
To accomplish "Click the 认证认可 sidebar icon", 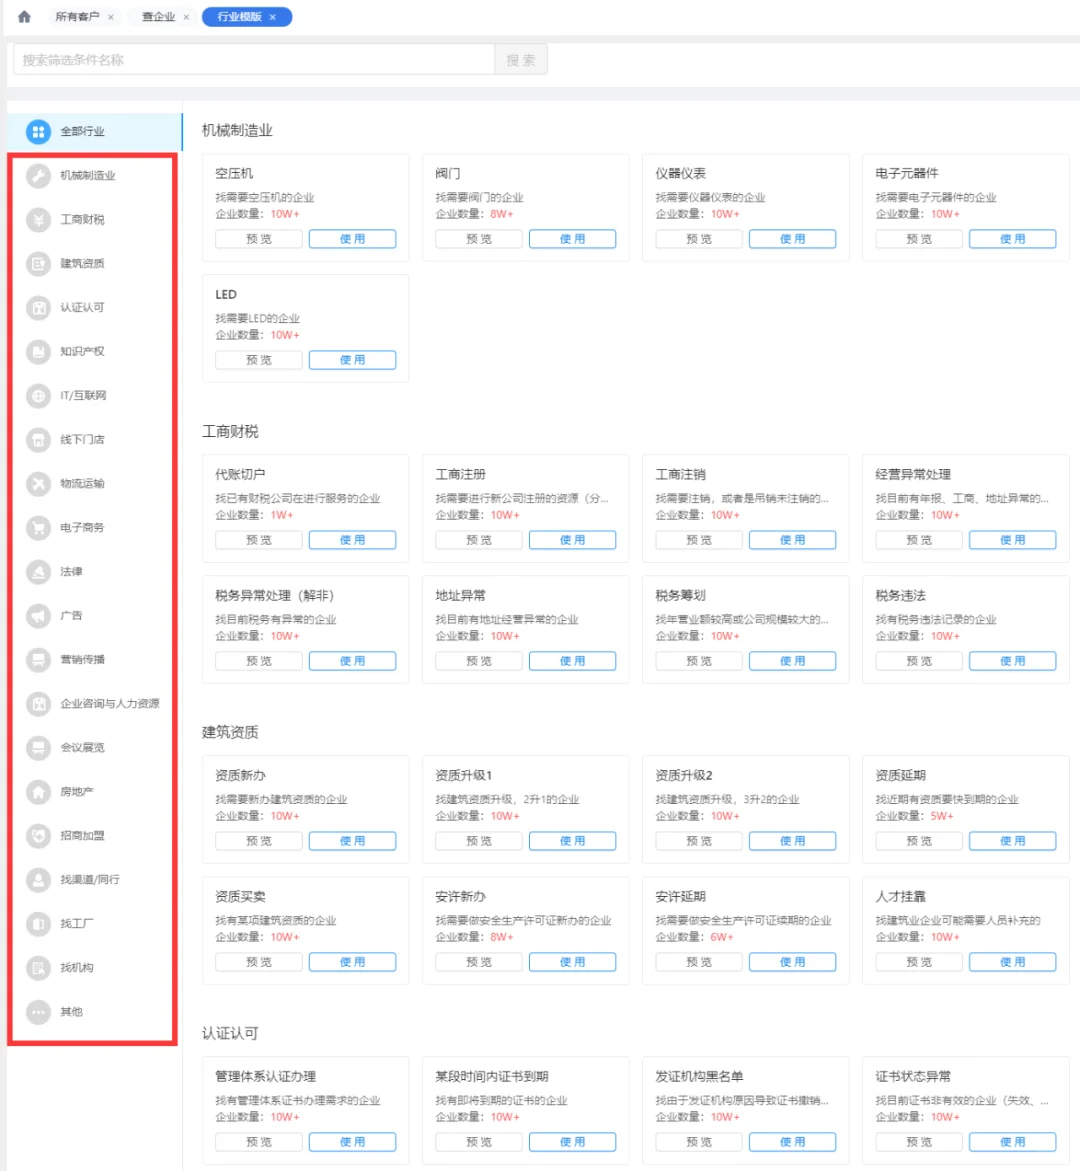I will coord(38,308).
